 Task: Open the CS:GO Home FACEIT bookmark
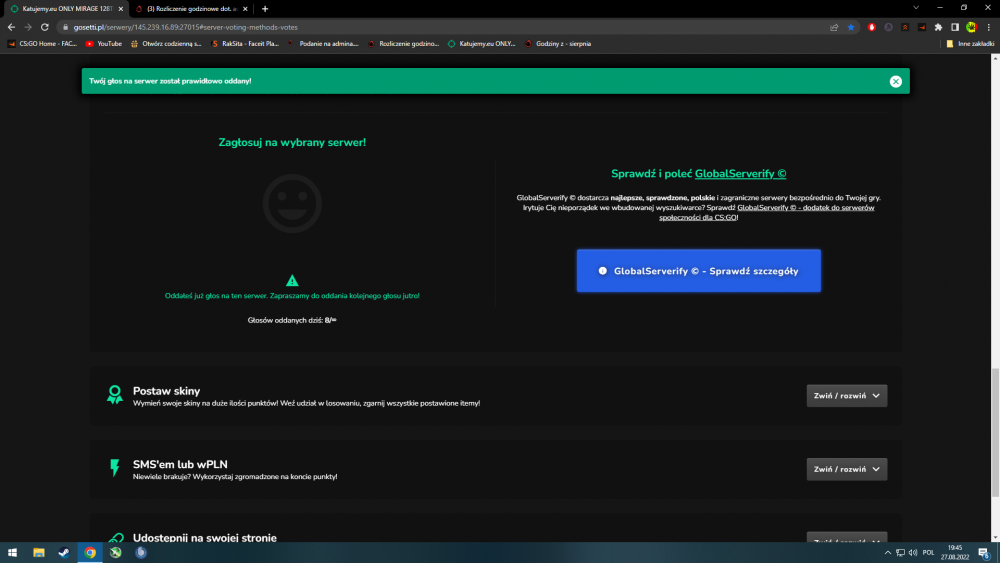click(42, 43)
